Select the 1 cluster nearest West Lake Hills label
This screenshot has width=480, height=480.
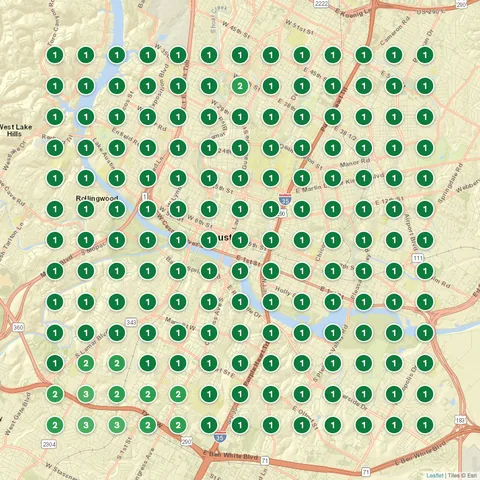point(55,117)
